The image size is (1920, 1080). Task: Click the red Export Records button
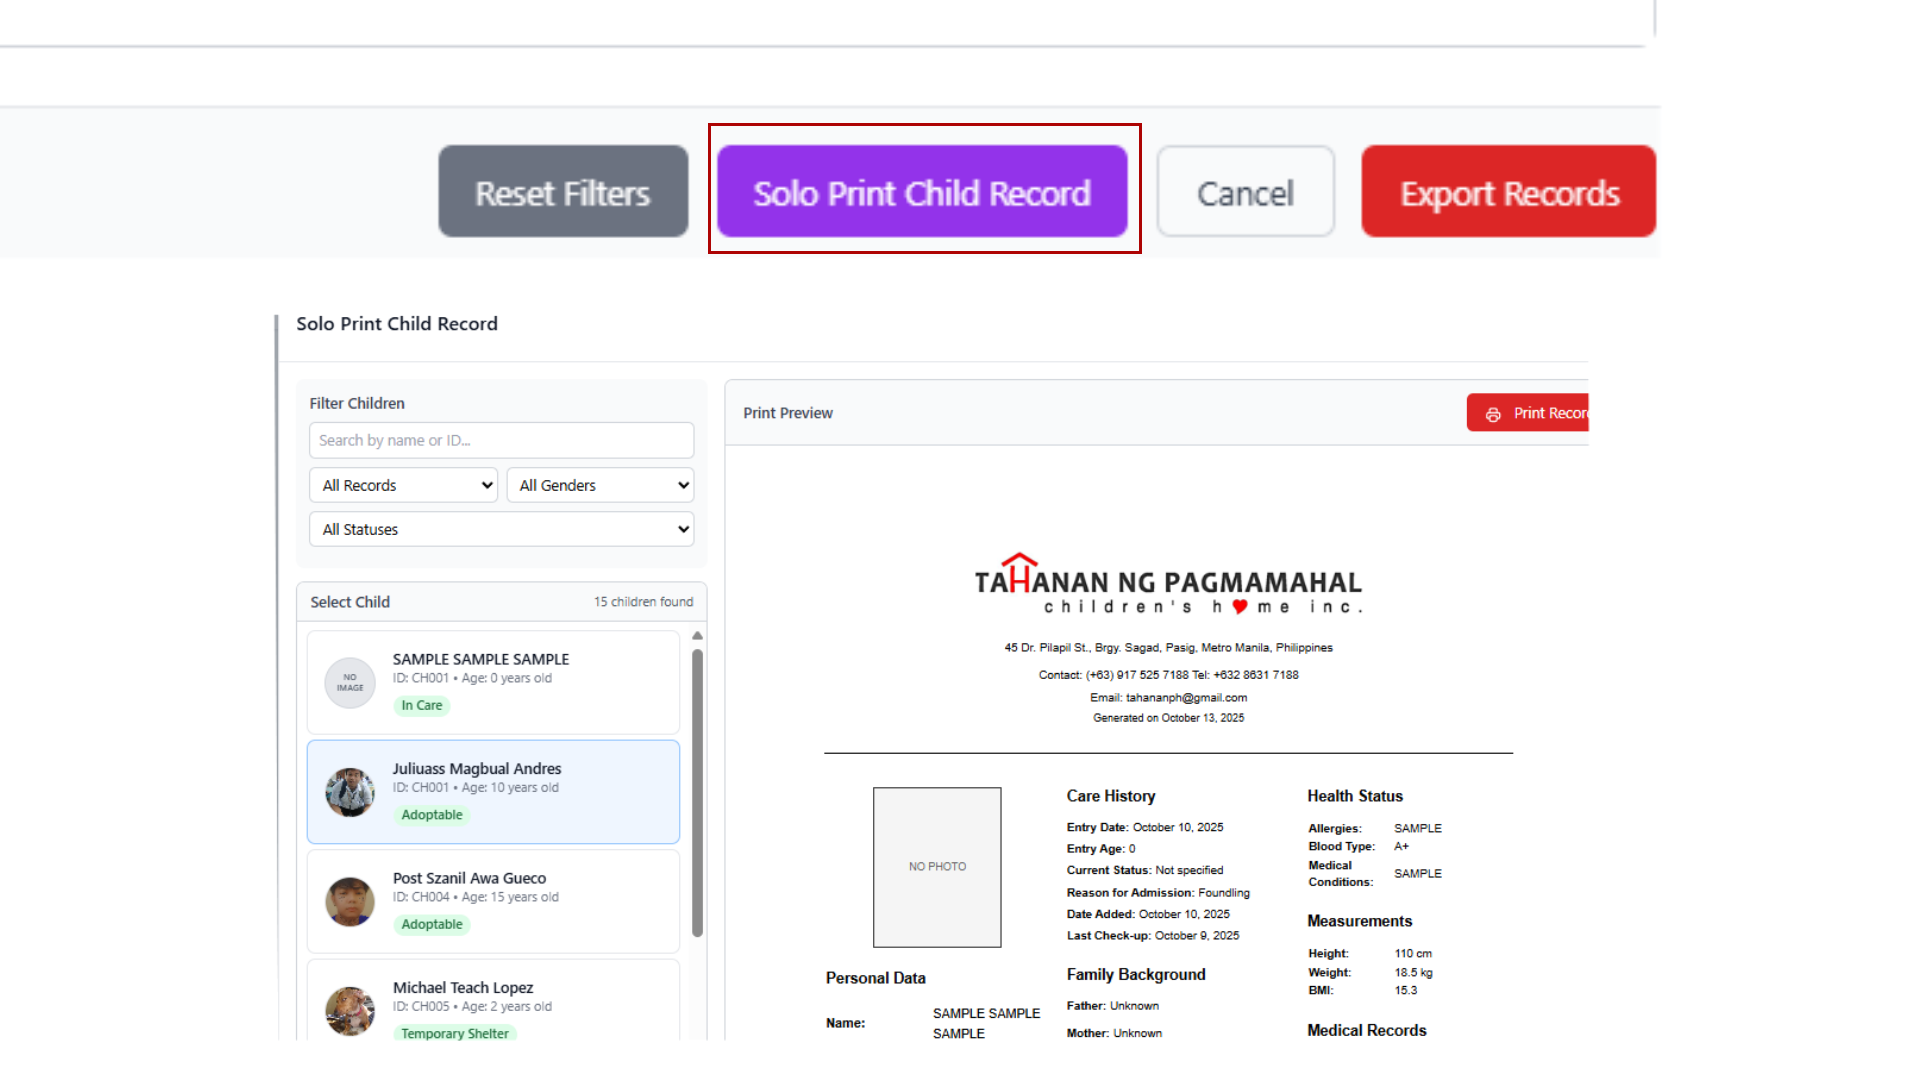(x=1508, y=192)
